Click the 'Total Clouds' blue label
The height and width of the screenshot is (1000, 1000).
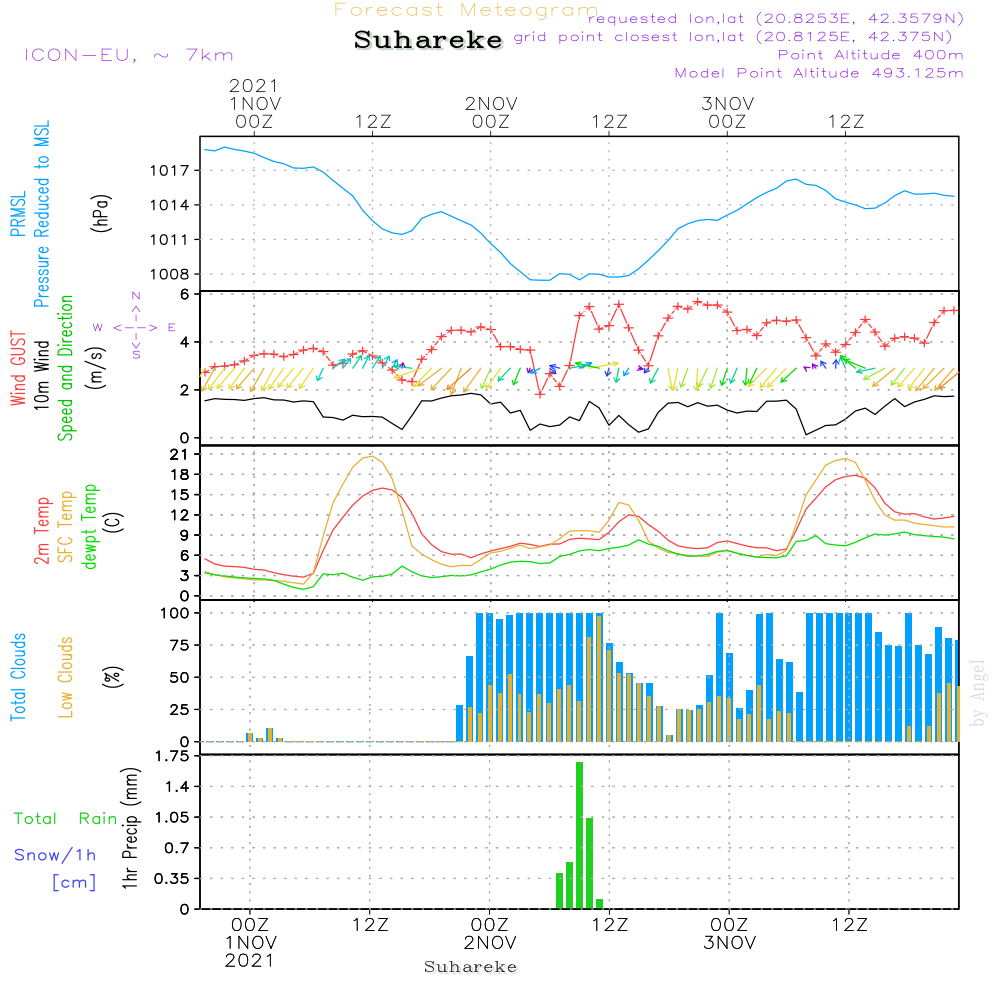(x=18, y=677)
